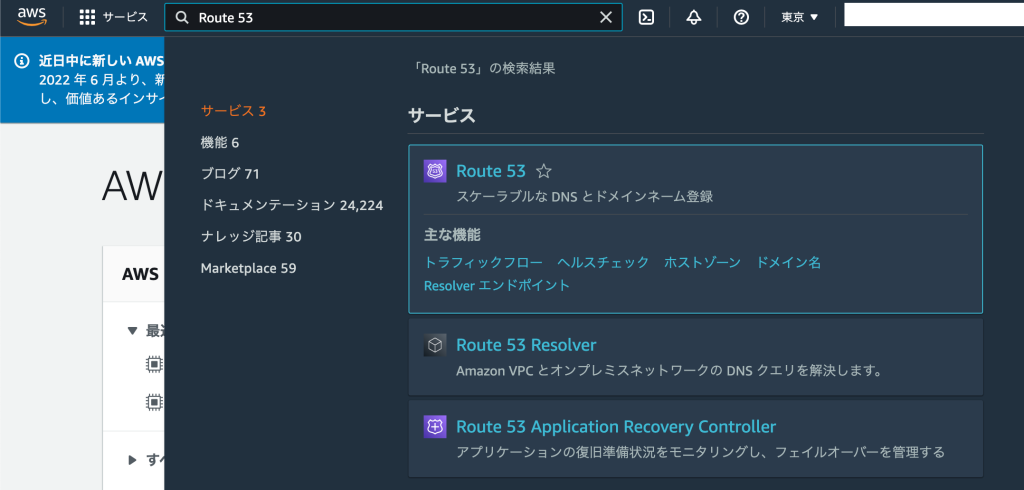Click the 「Route 53」の検索結果 heading

point(485,68)
